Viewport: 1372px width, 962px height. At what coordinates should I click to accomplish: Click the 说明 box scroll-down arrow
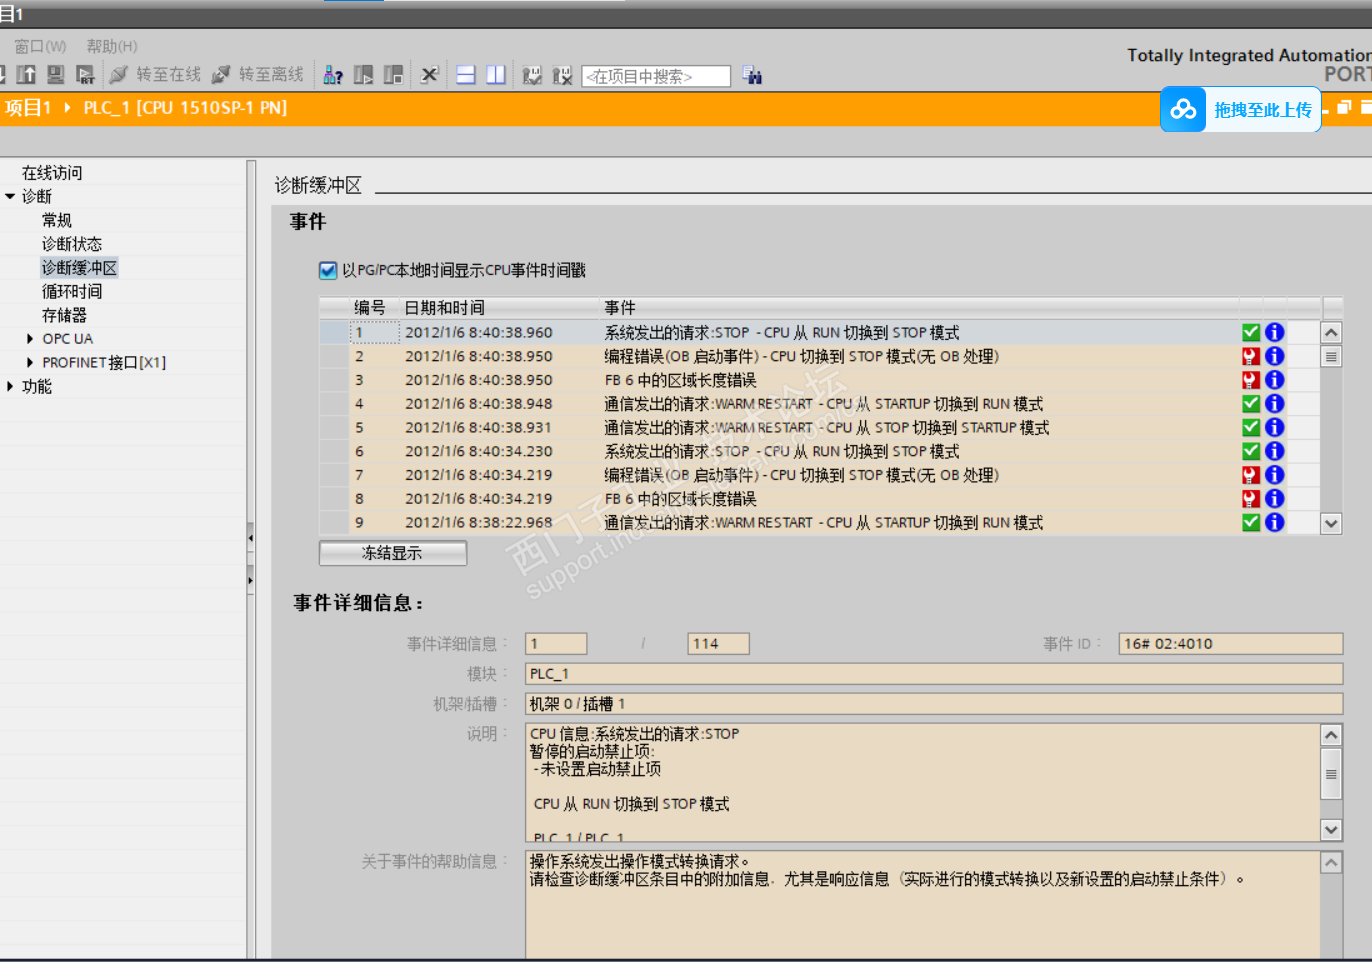click(1331, 829)
